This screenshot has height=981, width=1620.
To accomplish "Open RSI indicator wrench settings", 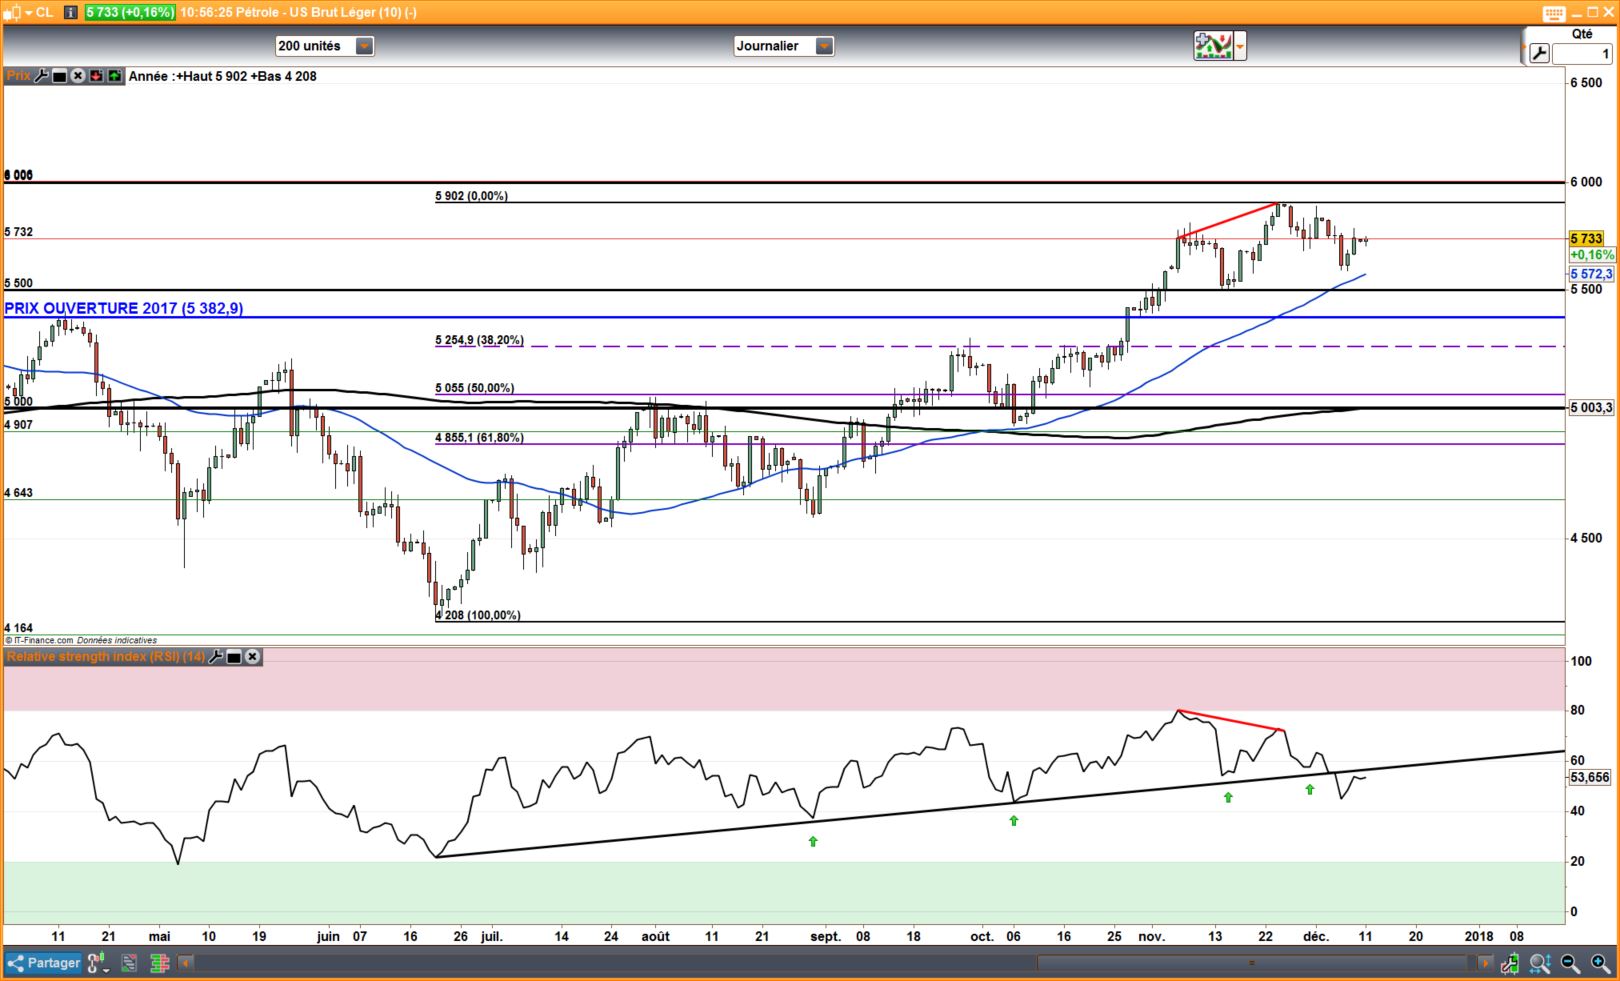I will pos(215,657).
